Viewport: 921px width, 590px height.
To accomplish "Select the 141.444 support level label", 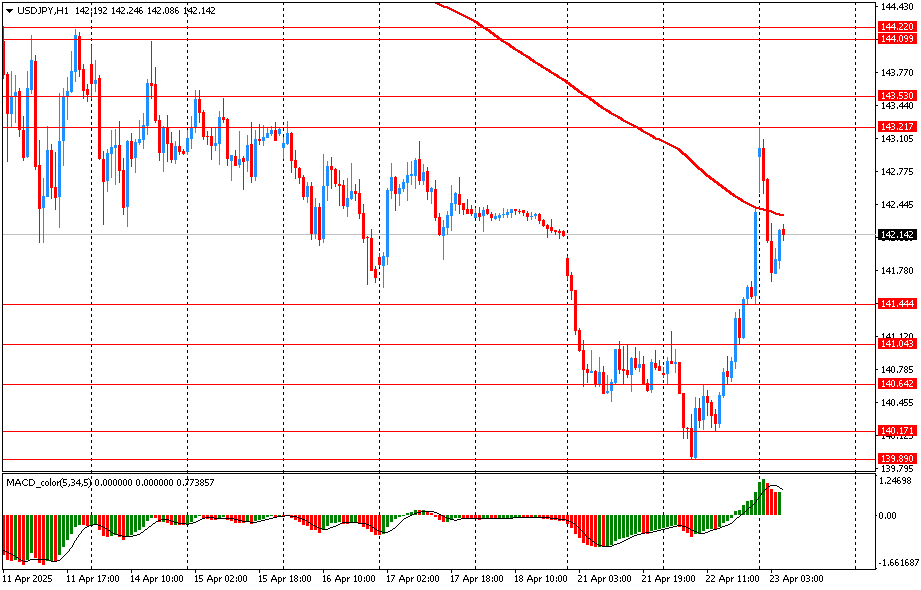I will point(895,303).
